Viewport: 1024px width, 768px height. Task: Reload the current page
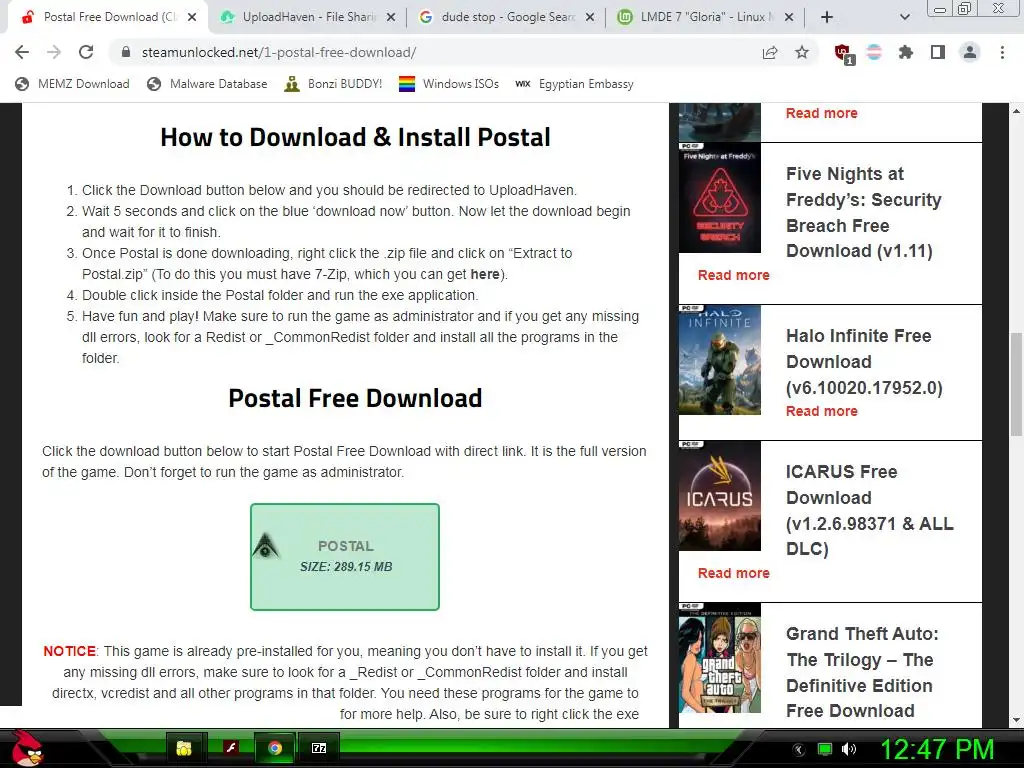click(x=86, y=52)
